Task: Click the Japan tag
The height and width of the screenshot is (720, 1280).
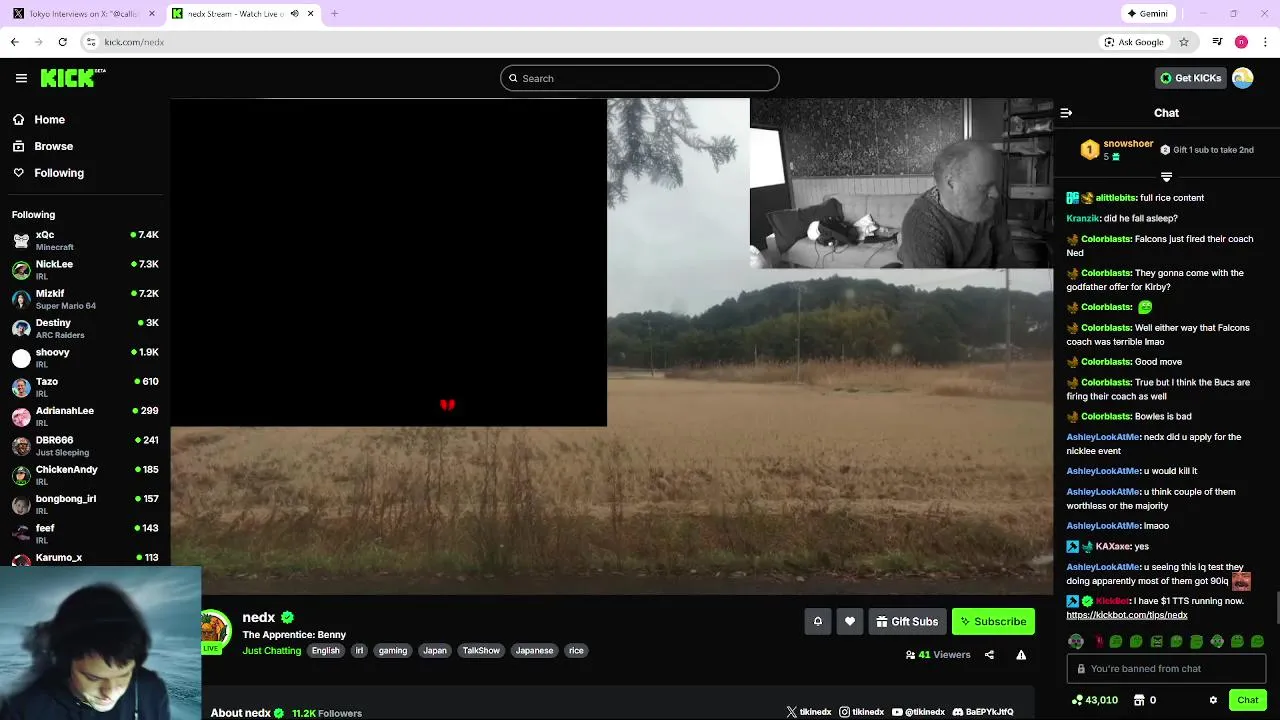Action: coord(435,651)
